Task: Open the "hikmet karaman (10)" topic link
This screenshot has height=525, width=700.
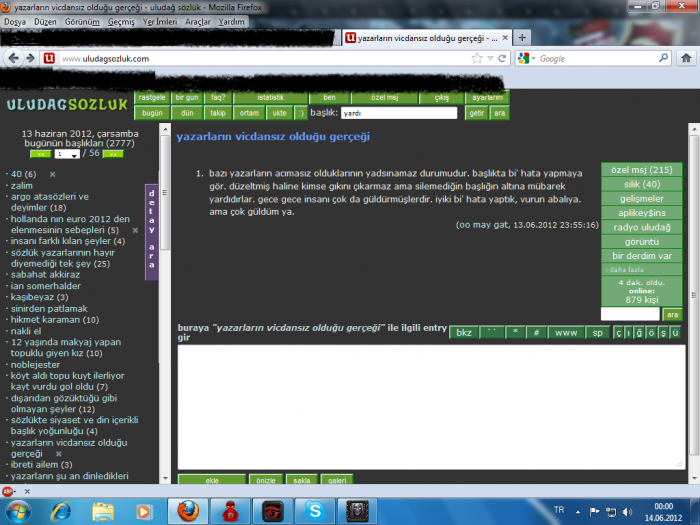Action: pyautogui.click(x=55, y=320)
